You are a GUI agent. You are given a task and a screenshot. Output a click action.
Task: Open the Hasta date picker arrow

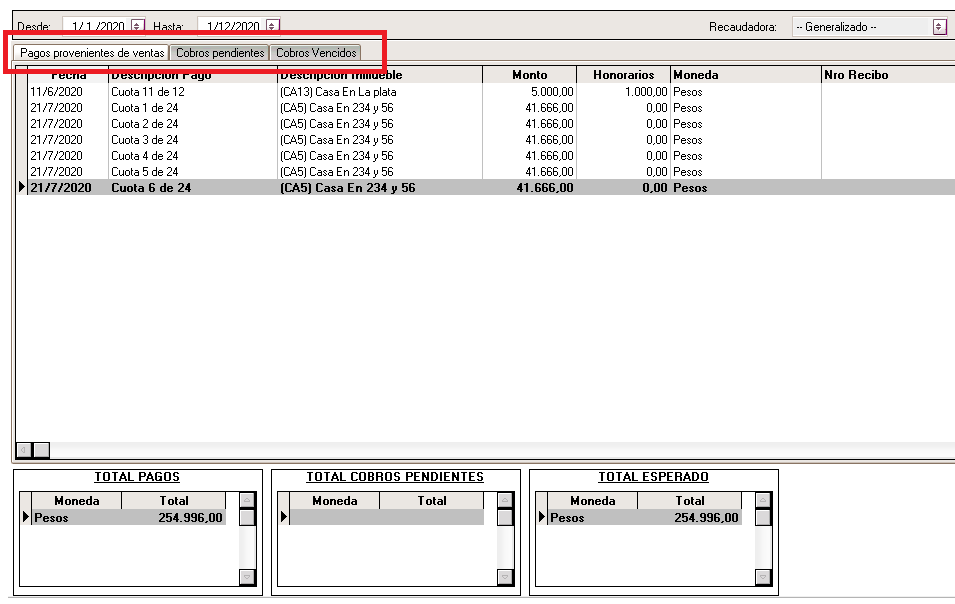273,26
